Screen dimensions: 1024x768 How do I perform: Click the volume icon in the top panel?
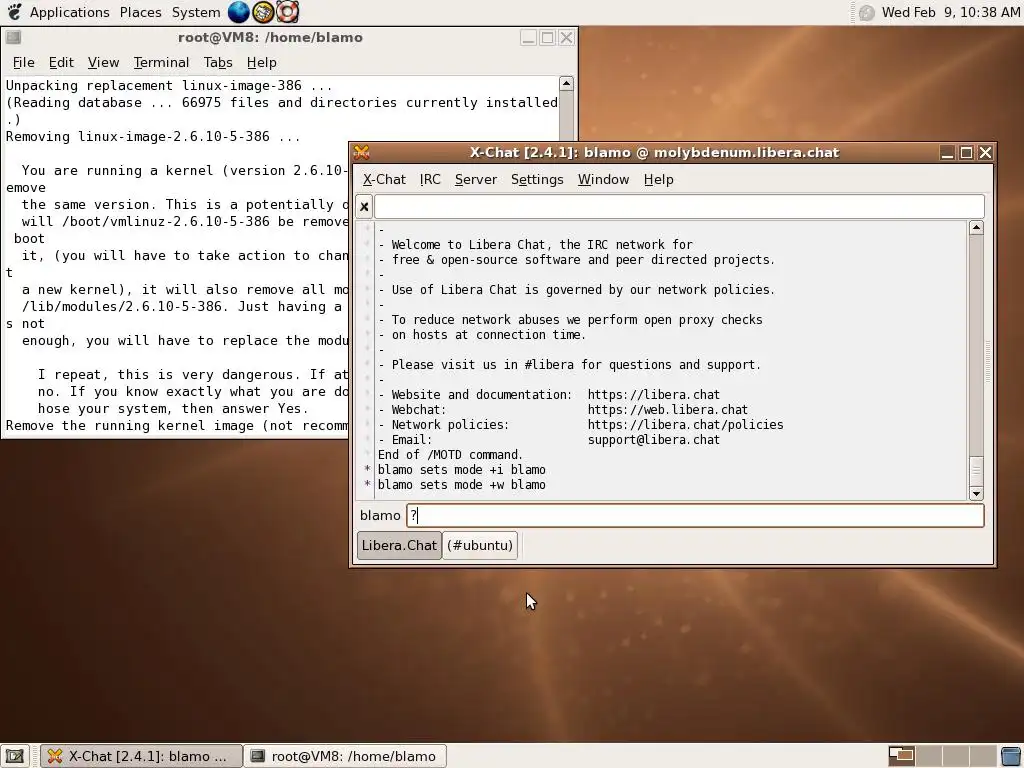point(866,12)
